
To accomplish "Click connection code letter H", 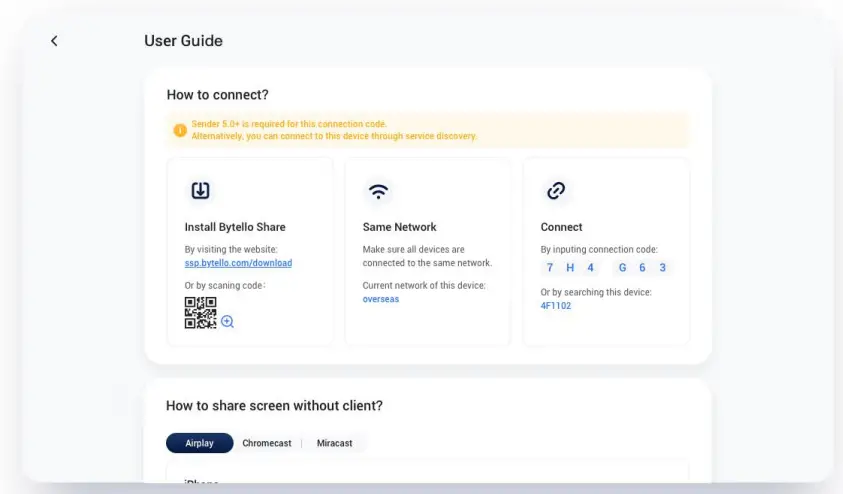I will pos(570,267).
